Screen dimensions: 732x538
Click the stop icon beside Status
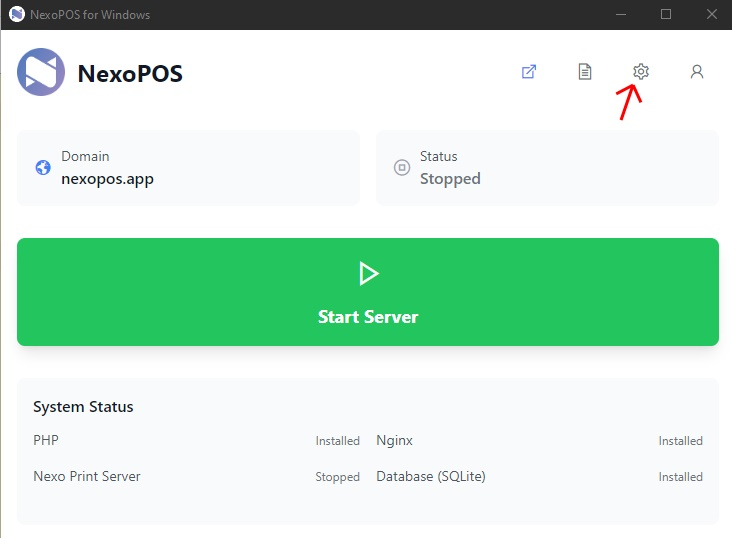point(402,167)
